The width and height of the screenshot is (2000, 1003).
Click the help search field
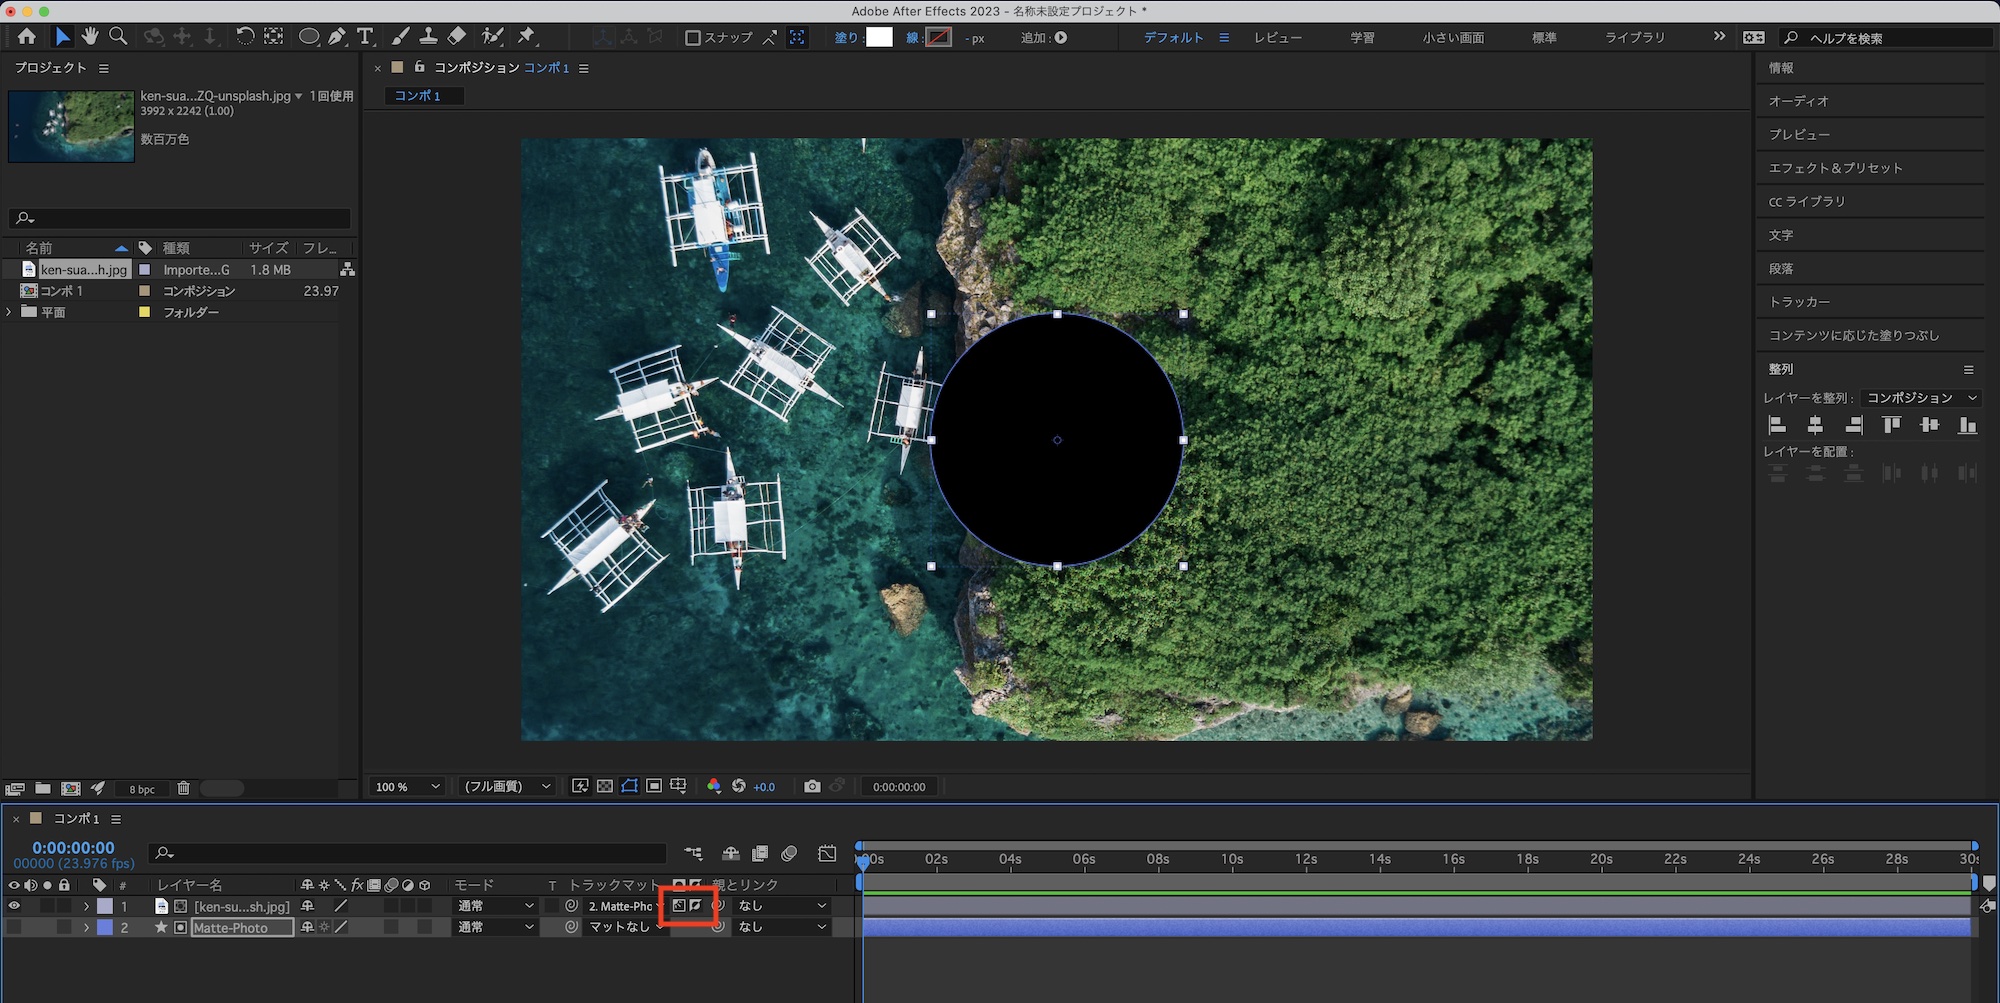[1890, 38]
